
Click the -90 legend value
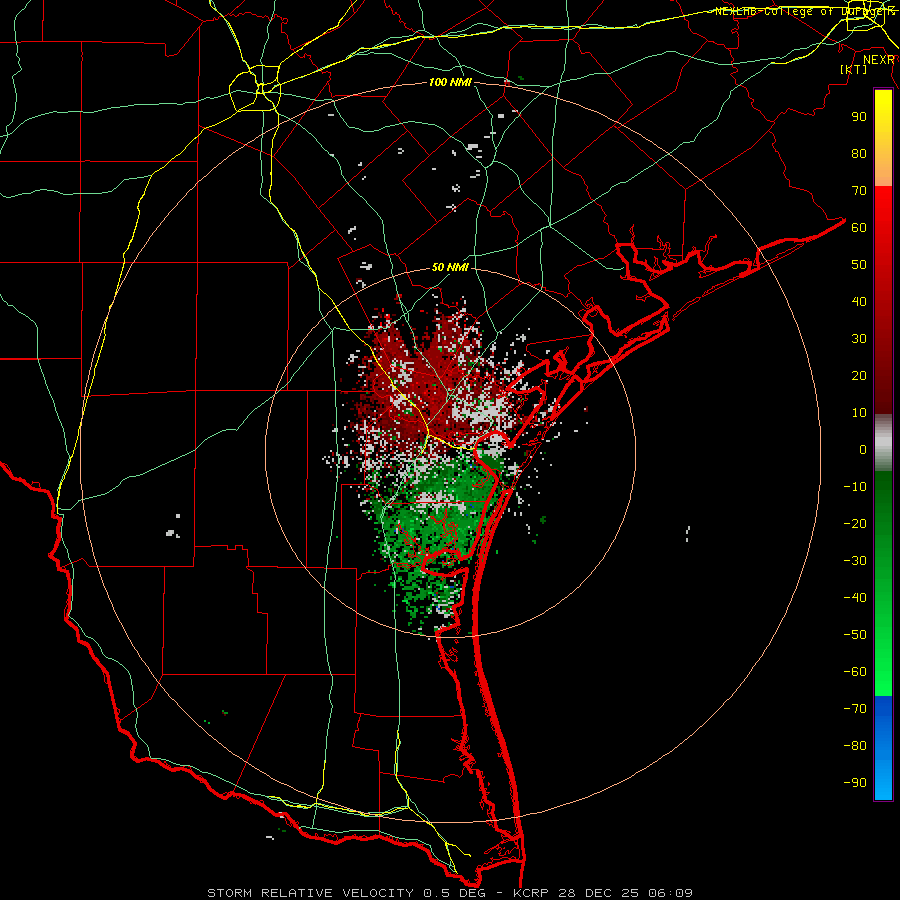click(855, 783)
